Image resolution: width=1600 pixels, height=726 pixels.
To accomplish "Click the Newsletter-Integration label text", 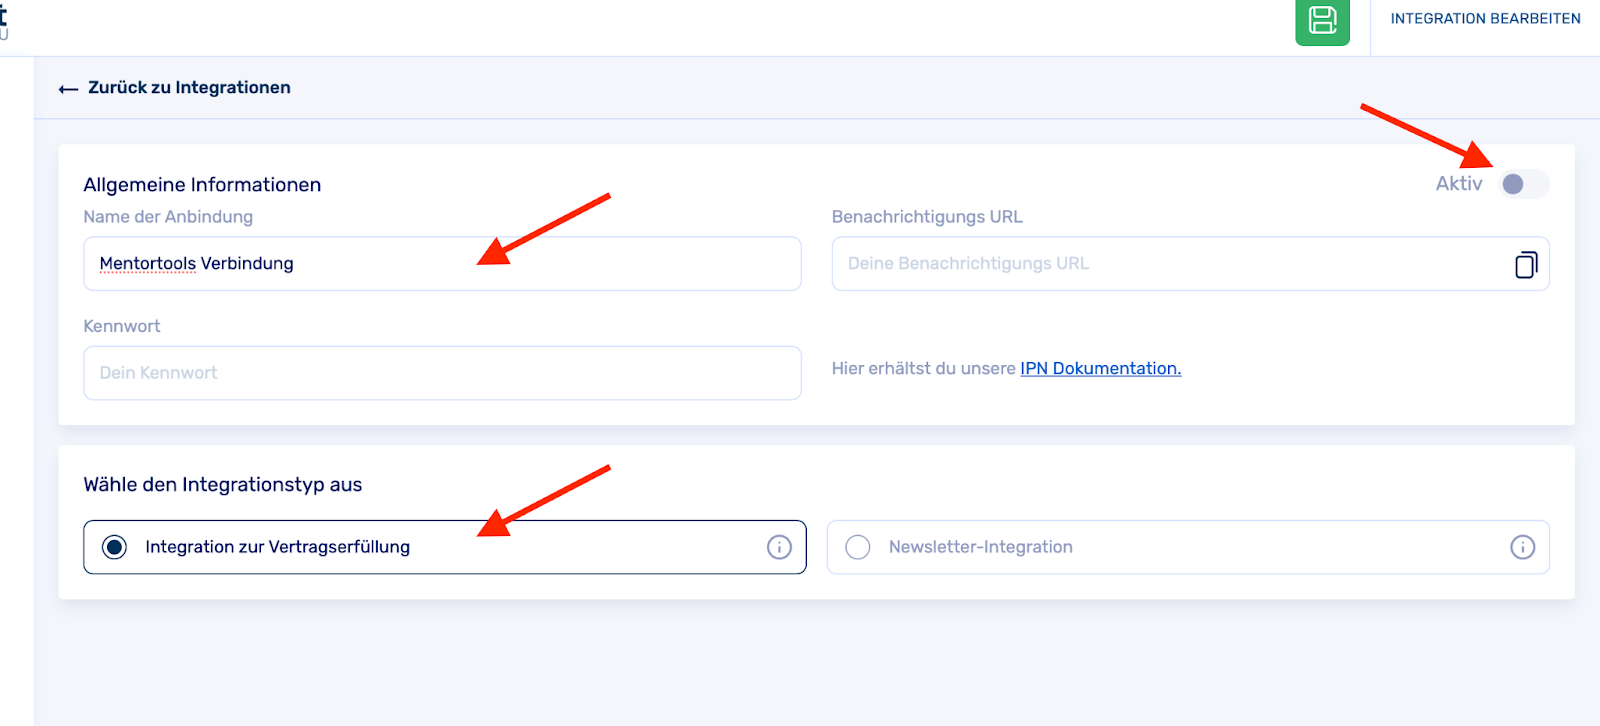I will coord(980,547).
